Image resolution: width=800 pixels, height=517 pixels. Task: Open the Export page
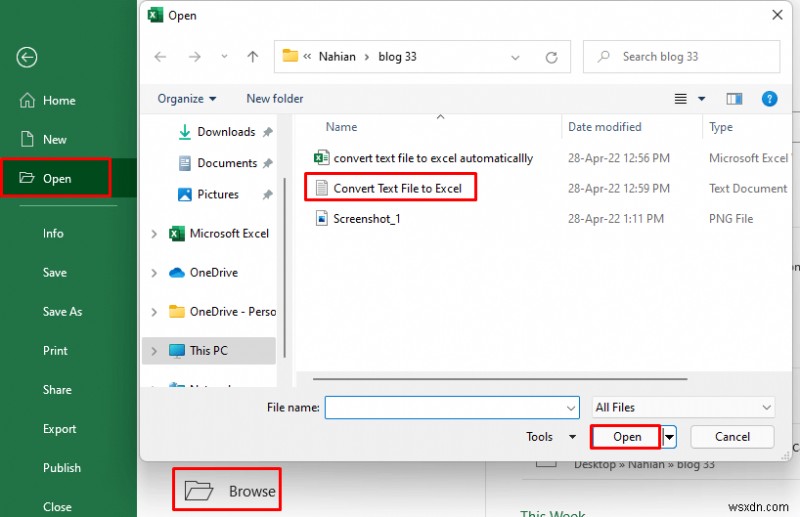tap(59, 429)
